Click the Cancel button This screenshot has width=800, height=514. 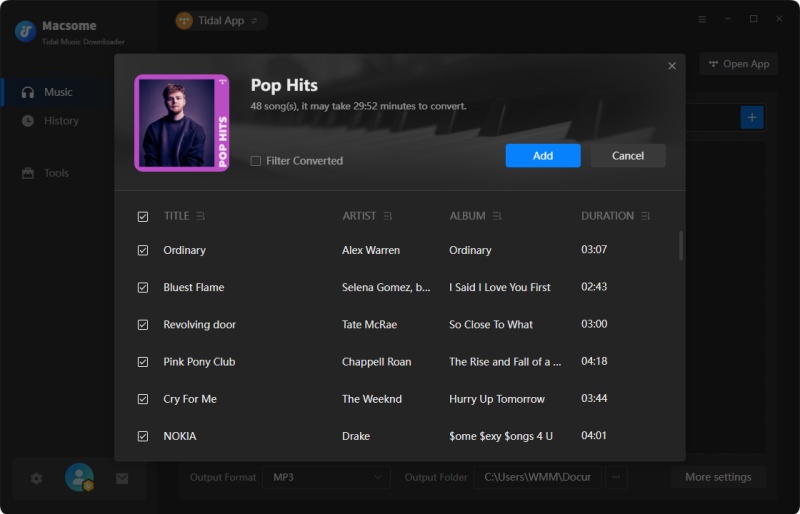628,156
